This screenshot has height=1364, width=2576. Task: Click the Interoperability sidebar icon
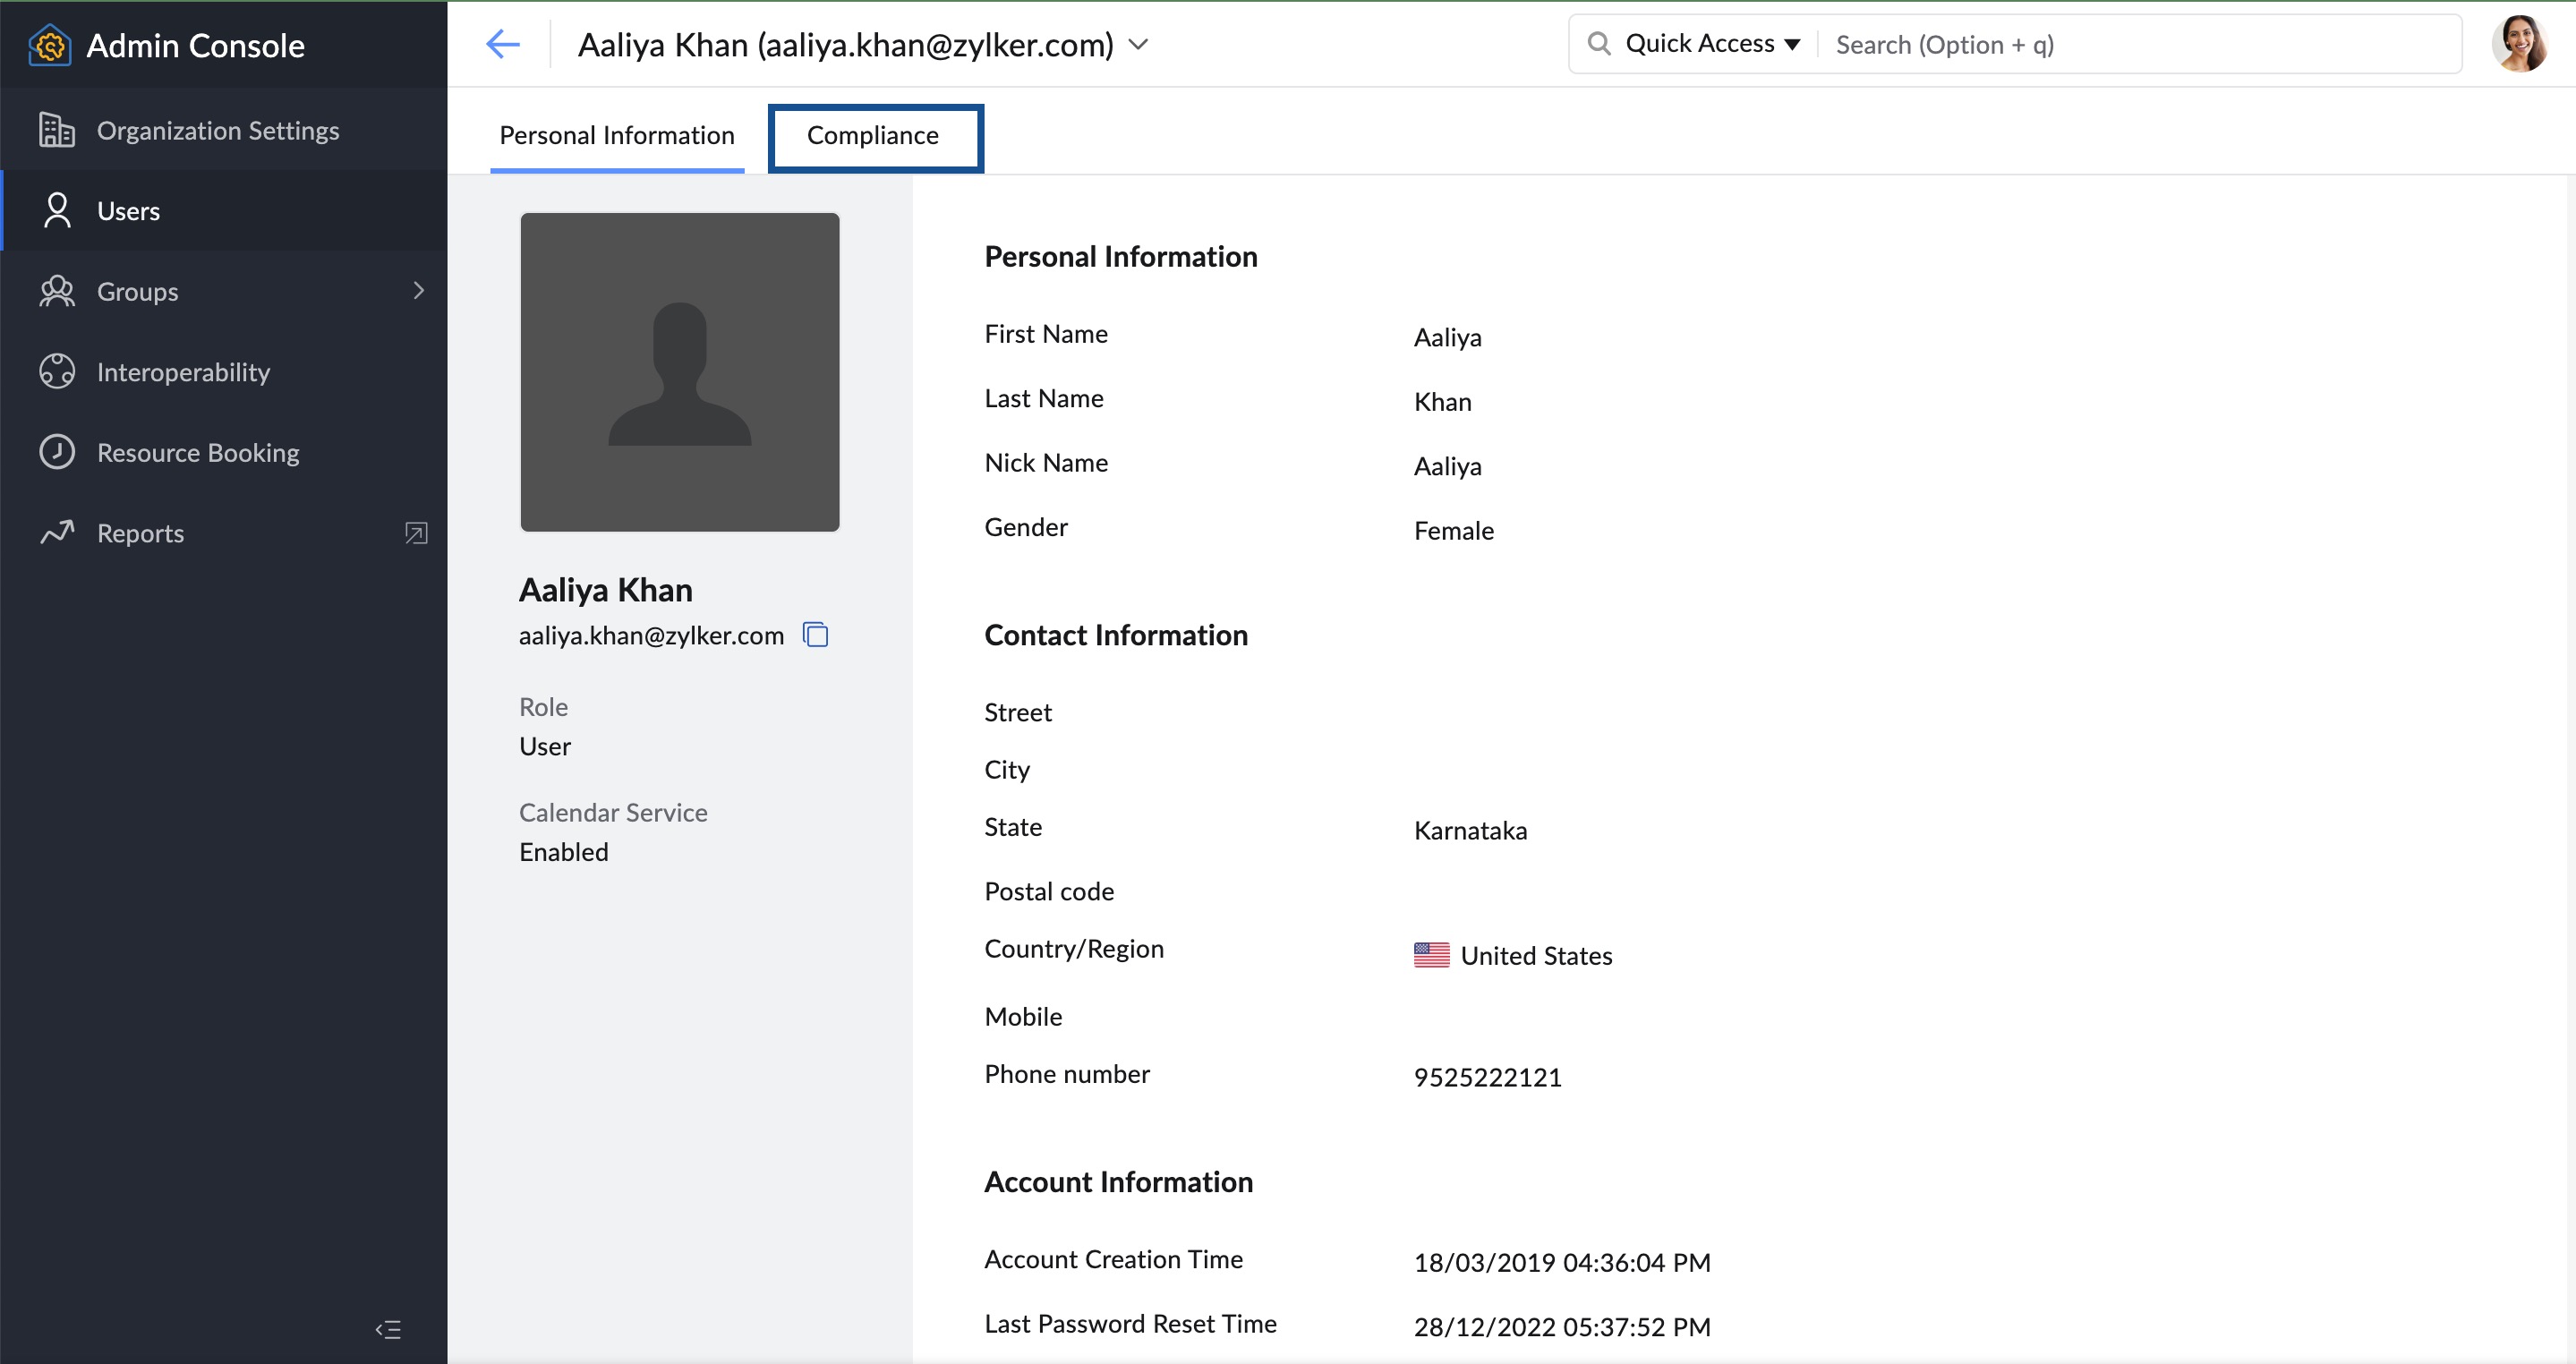56,372
